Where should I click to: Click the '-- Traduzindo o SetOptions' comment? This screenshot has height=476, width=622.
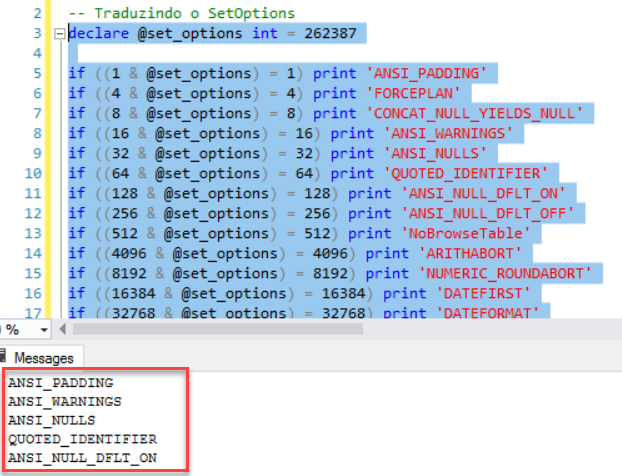tap(181, 13)
